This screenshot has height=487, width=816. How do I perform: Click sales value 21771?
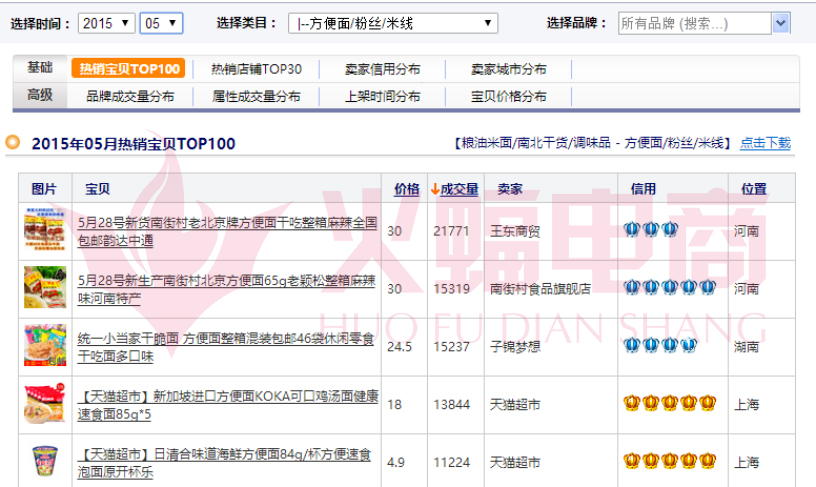(x=451, y=231)
